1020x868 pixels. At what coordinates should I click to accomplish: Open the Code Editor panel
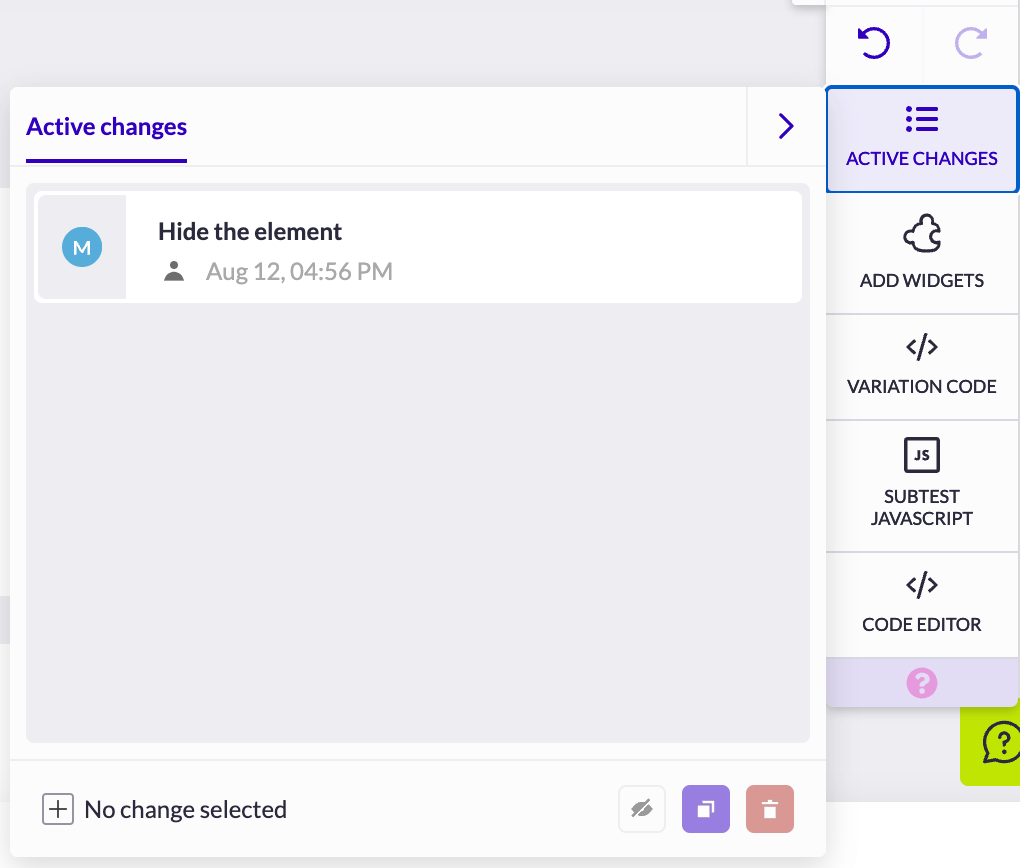(921, 603)
